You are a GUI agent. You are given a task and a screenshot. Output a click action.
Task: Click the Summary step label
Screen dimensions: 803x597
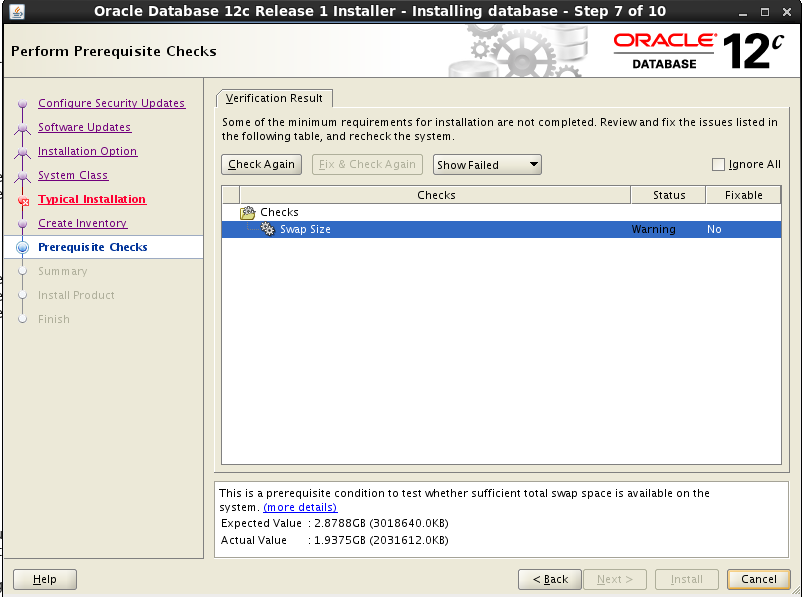(x=62, y=271)
